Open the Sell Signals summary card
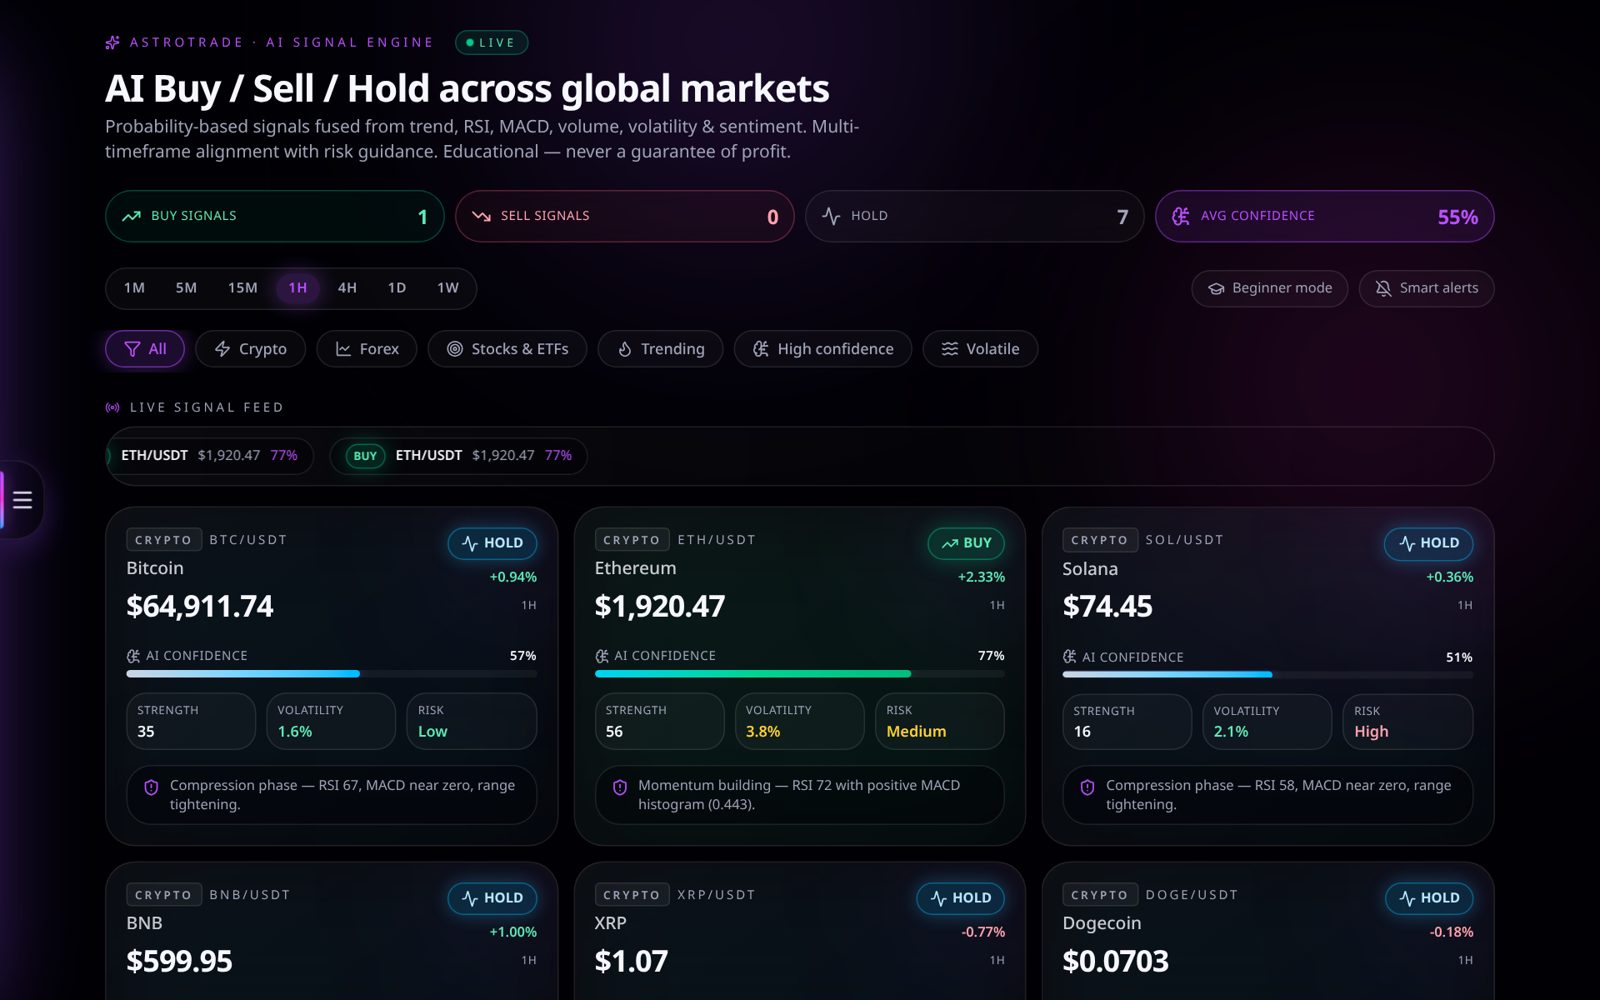This screenshot has height=1000, width=1600. coord(625,216)
